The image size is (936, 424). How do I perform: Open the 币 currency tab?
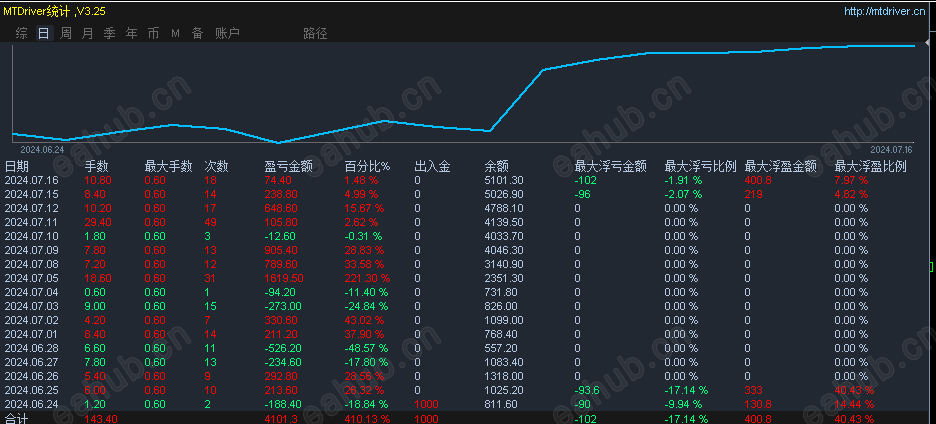coord(153,33)
